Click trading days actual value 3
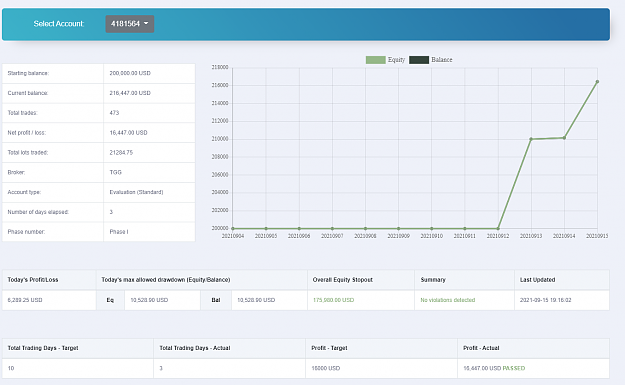The height and width of the screenshot is (385, 625). (161, 369)
